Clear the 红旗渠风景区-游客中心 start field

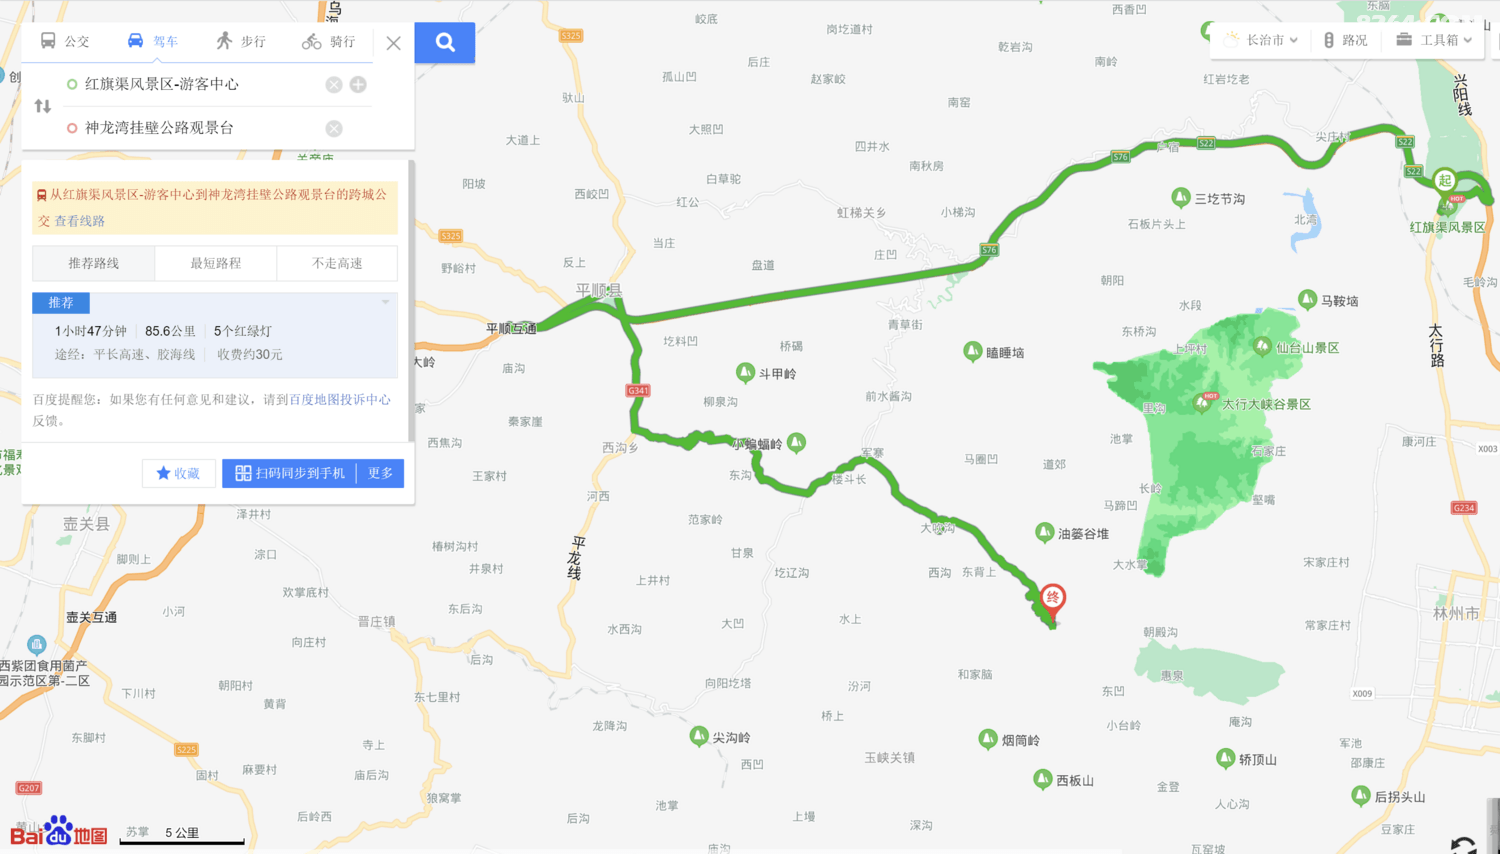pyautogui.click(x=334, y=85)
